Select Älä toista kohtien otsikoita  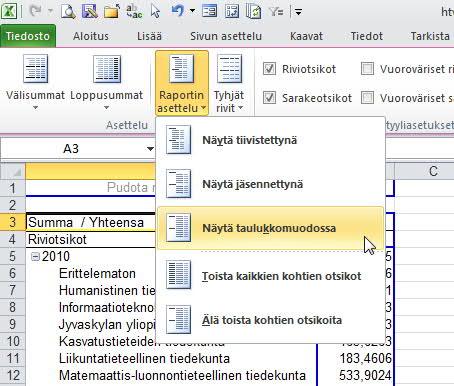(x=270, y=320)
